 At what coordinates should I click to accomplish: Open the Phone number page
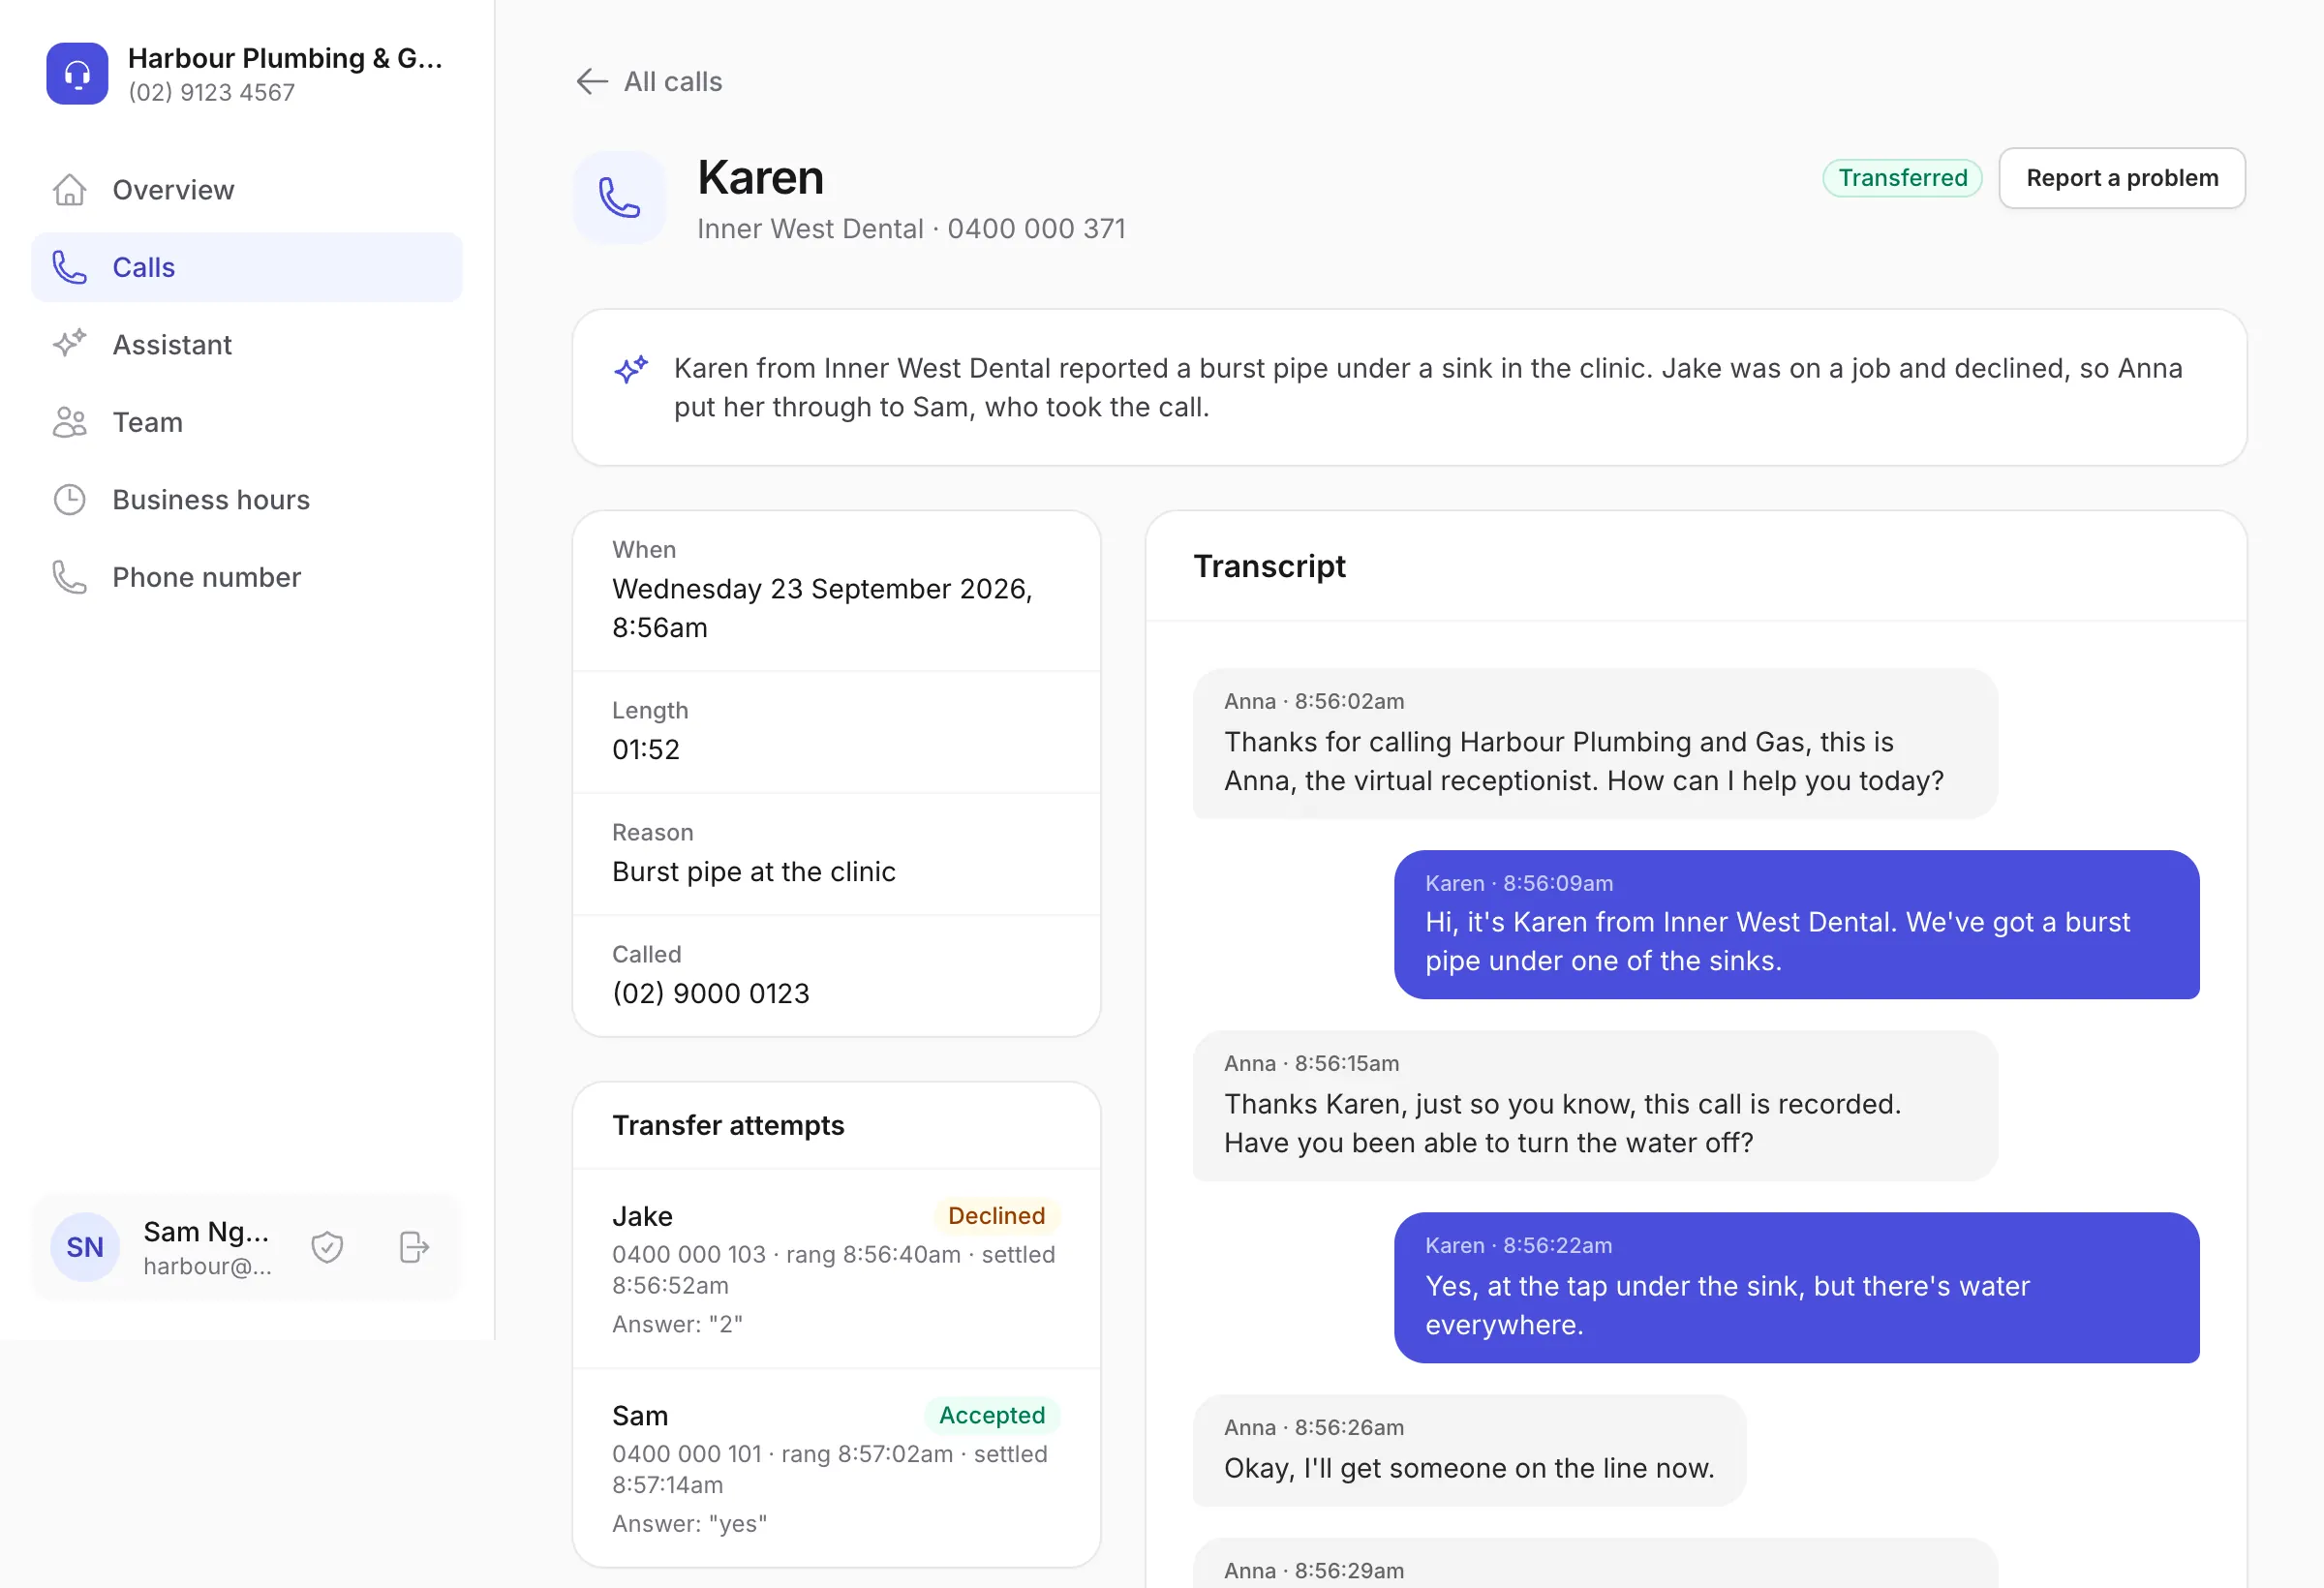tap(247, 577)
